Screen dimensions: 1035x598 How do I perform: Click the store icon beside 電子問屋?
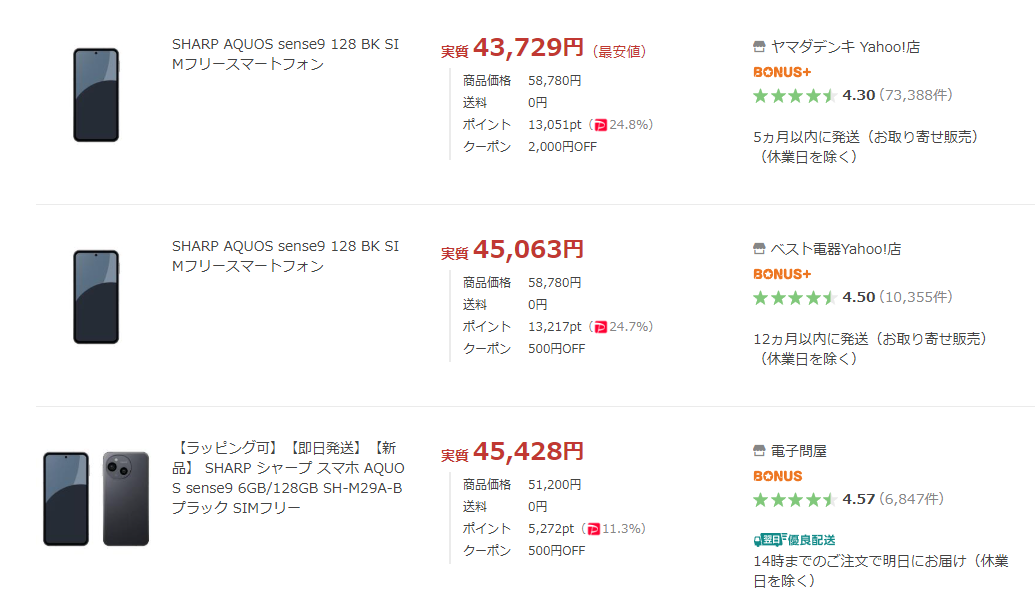point(759,451)
